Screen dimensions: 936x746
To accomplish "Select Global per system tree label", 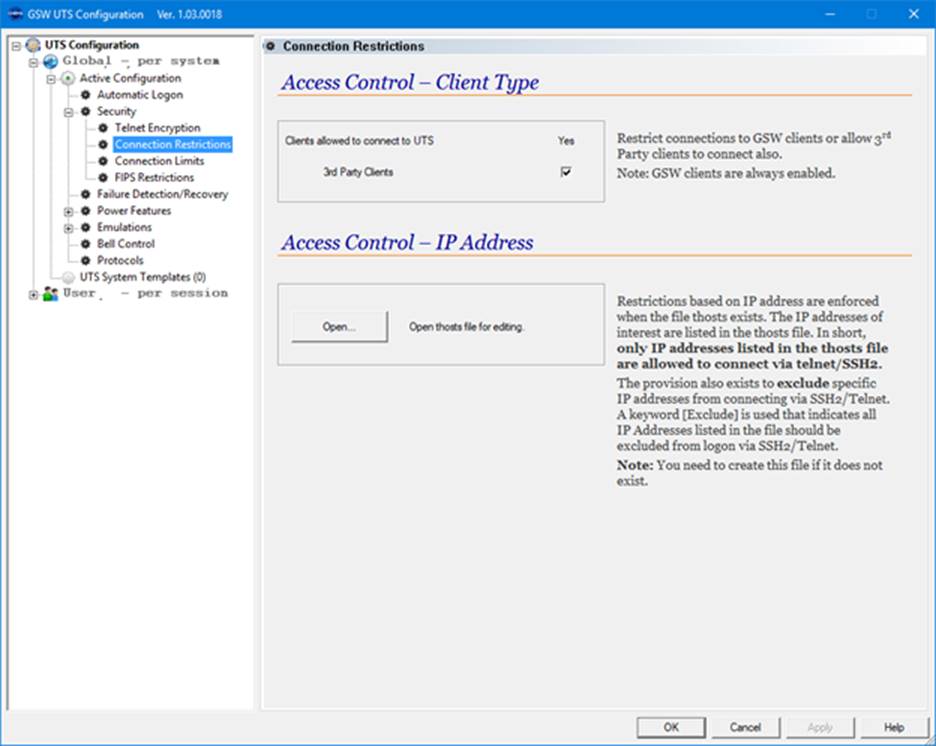I will pos(141,61).
